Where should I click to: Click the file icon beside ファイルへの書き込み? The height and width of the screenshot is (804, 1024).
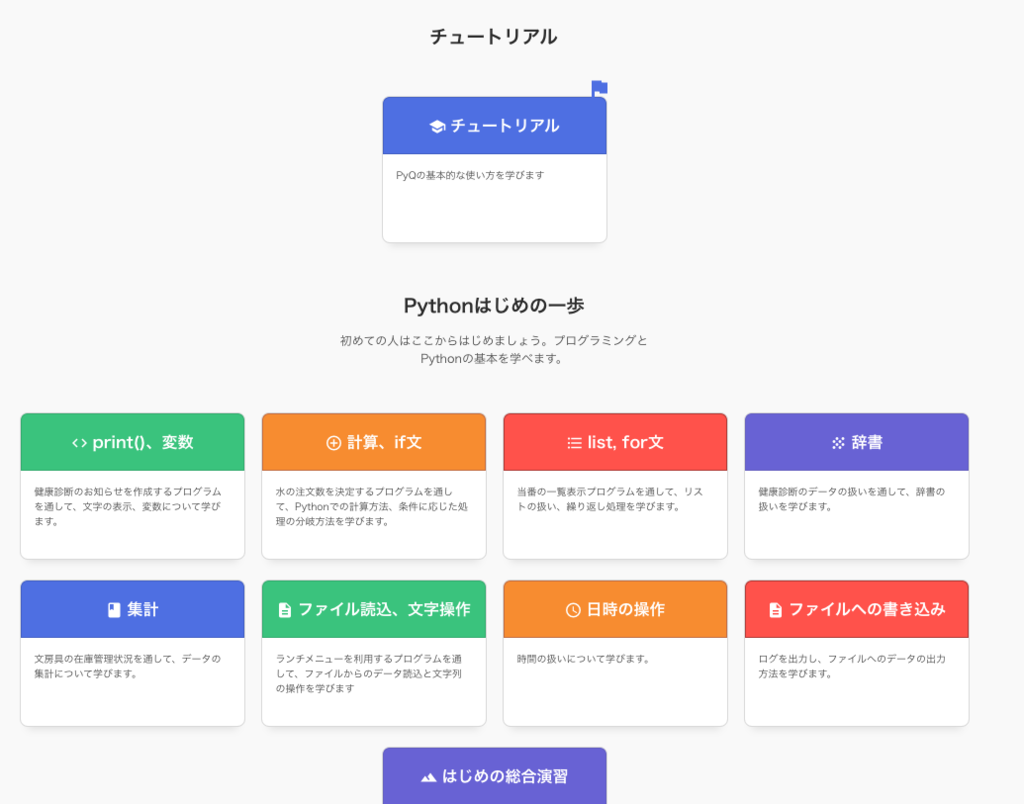[x=775, y=610]
